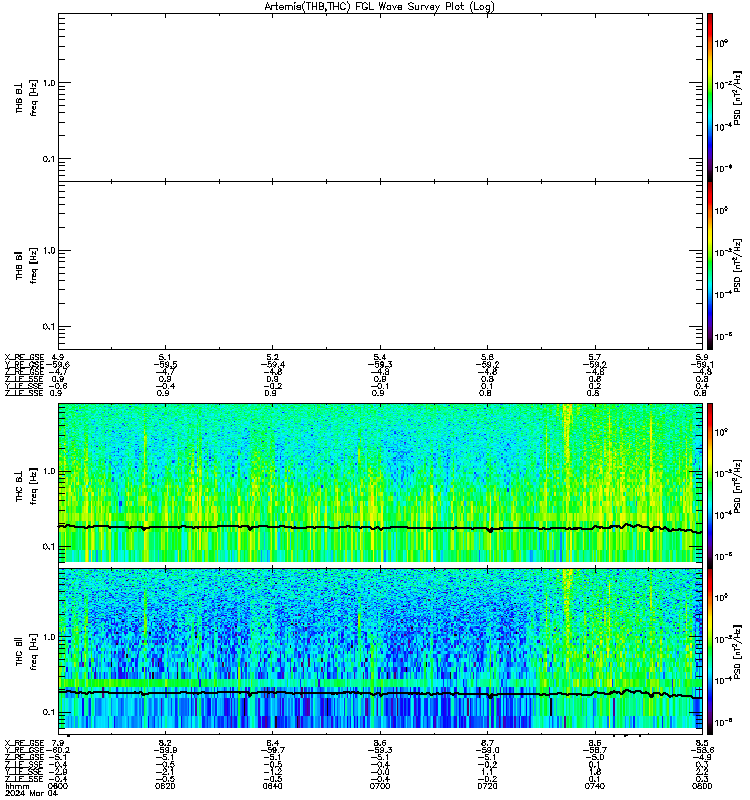750x800 pixels.
Task: Click the PSD [nT²/Hz] label of the top color bar
Action: tap(737, 98)
